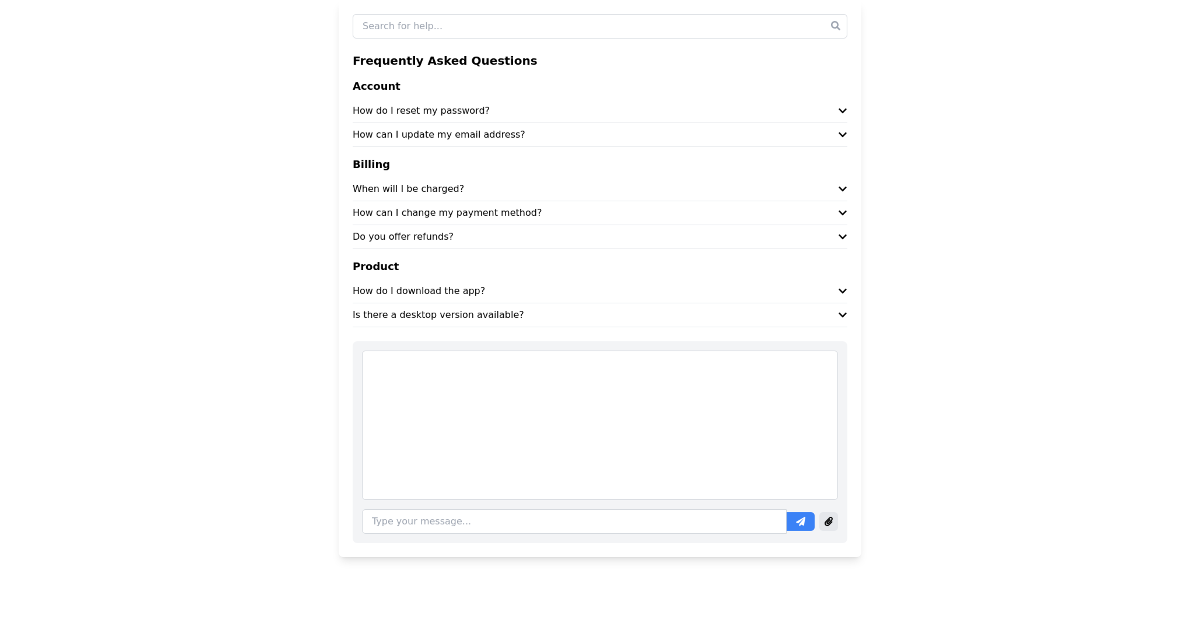1200x630 pixels.
Task: Click the paperclip attachment icon
Action: (828, 521)
